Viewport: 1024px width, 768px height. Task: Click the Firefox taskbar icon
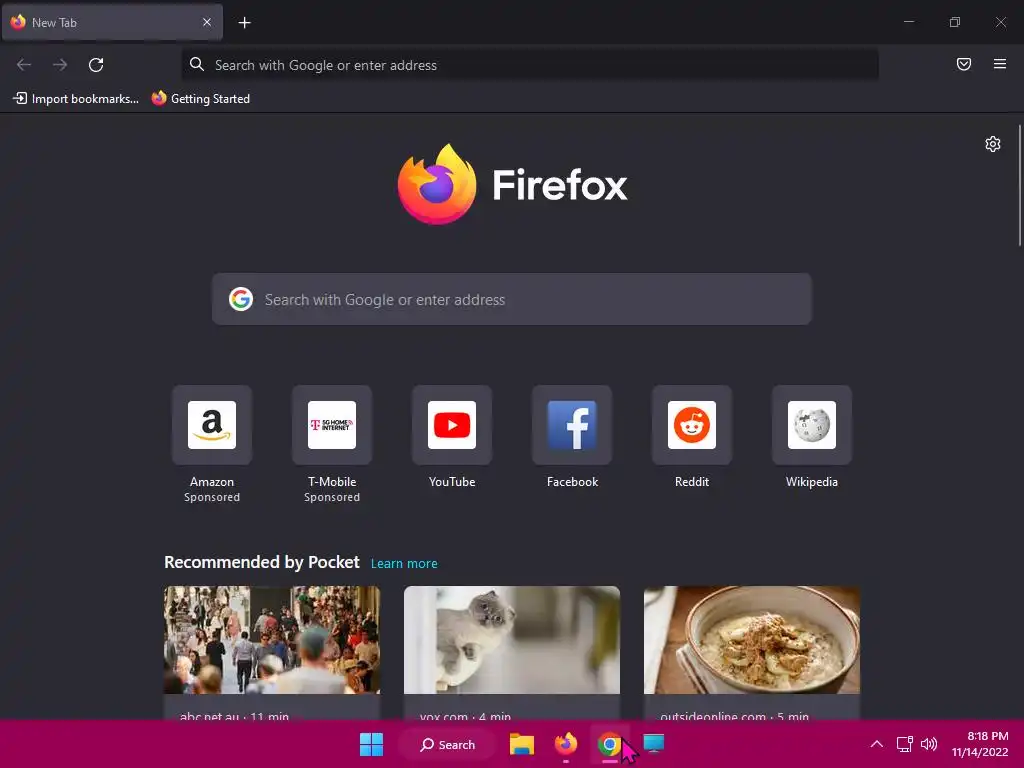point(566,744)
